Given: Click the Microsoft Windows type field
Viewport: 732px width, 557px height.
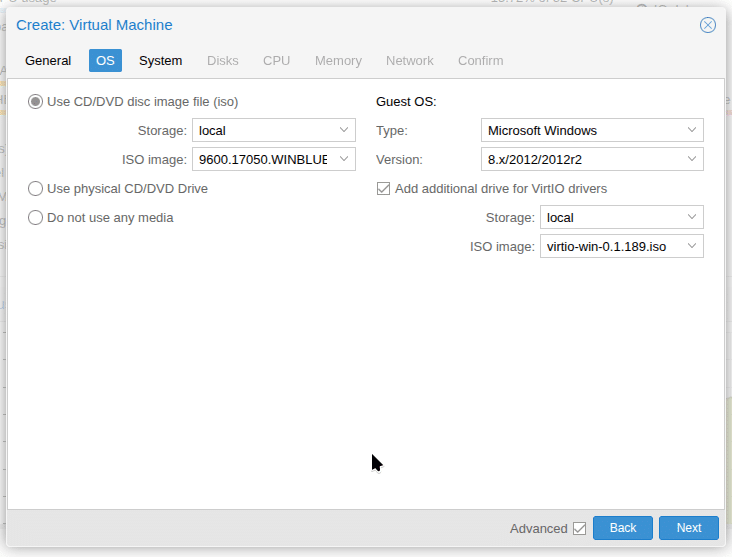Looking at the screenshot, I should (x=580, y=130).
